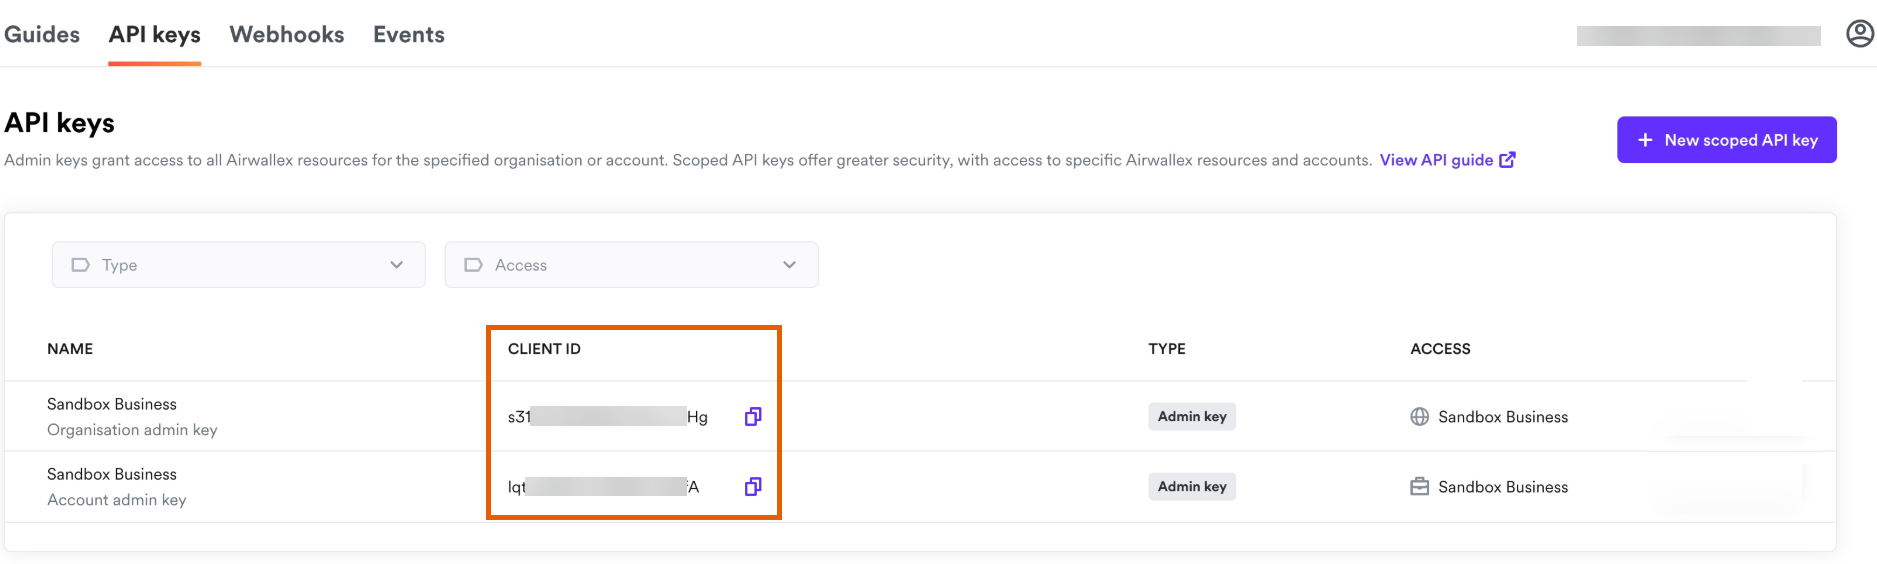Open the Type dropdown chevron
Viewport: 1877px width, 564px height.
coord(397,265)
